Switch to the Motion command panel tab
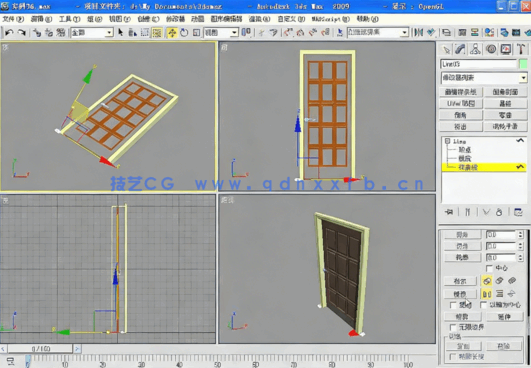 (491, 49)
